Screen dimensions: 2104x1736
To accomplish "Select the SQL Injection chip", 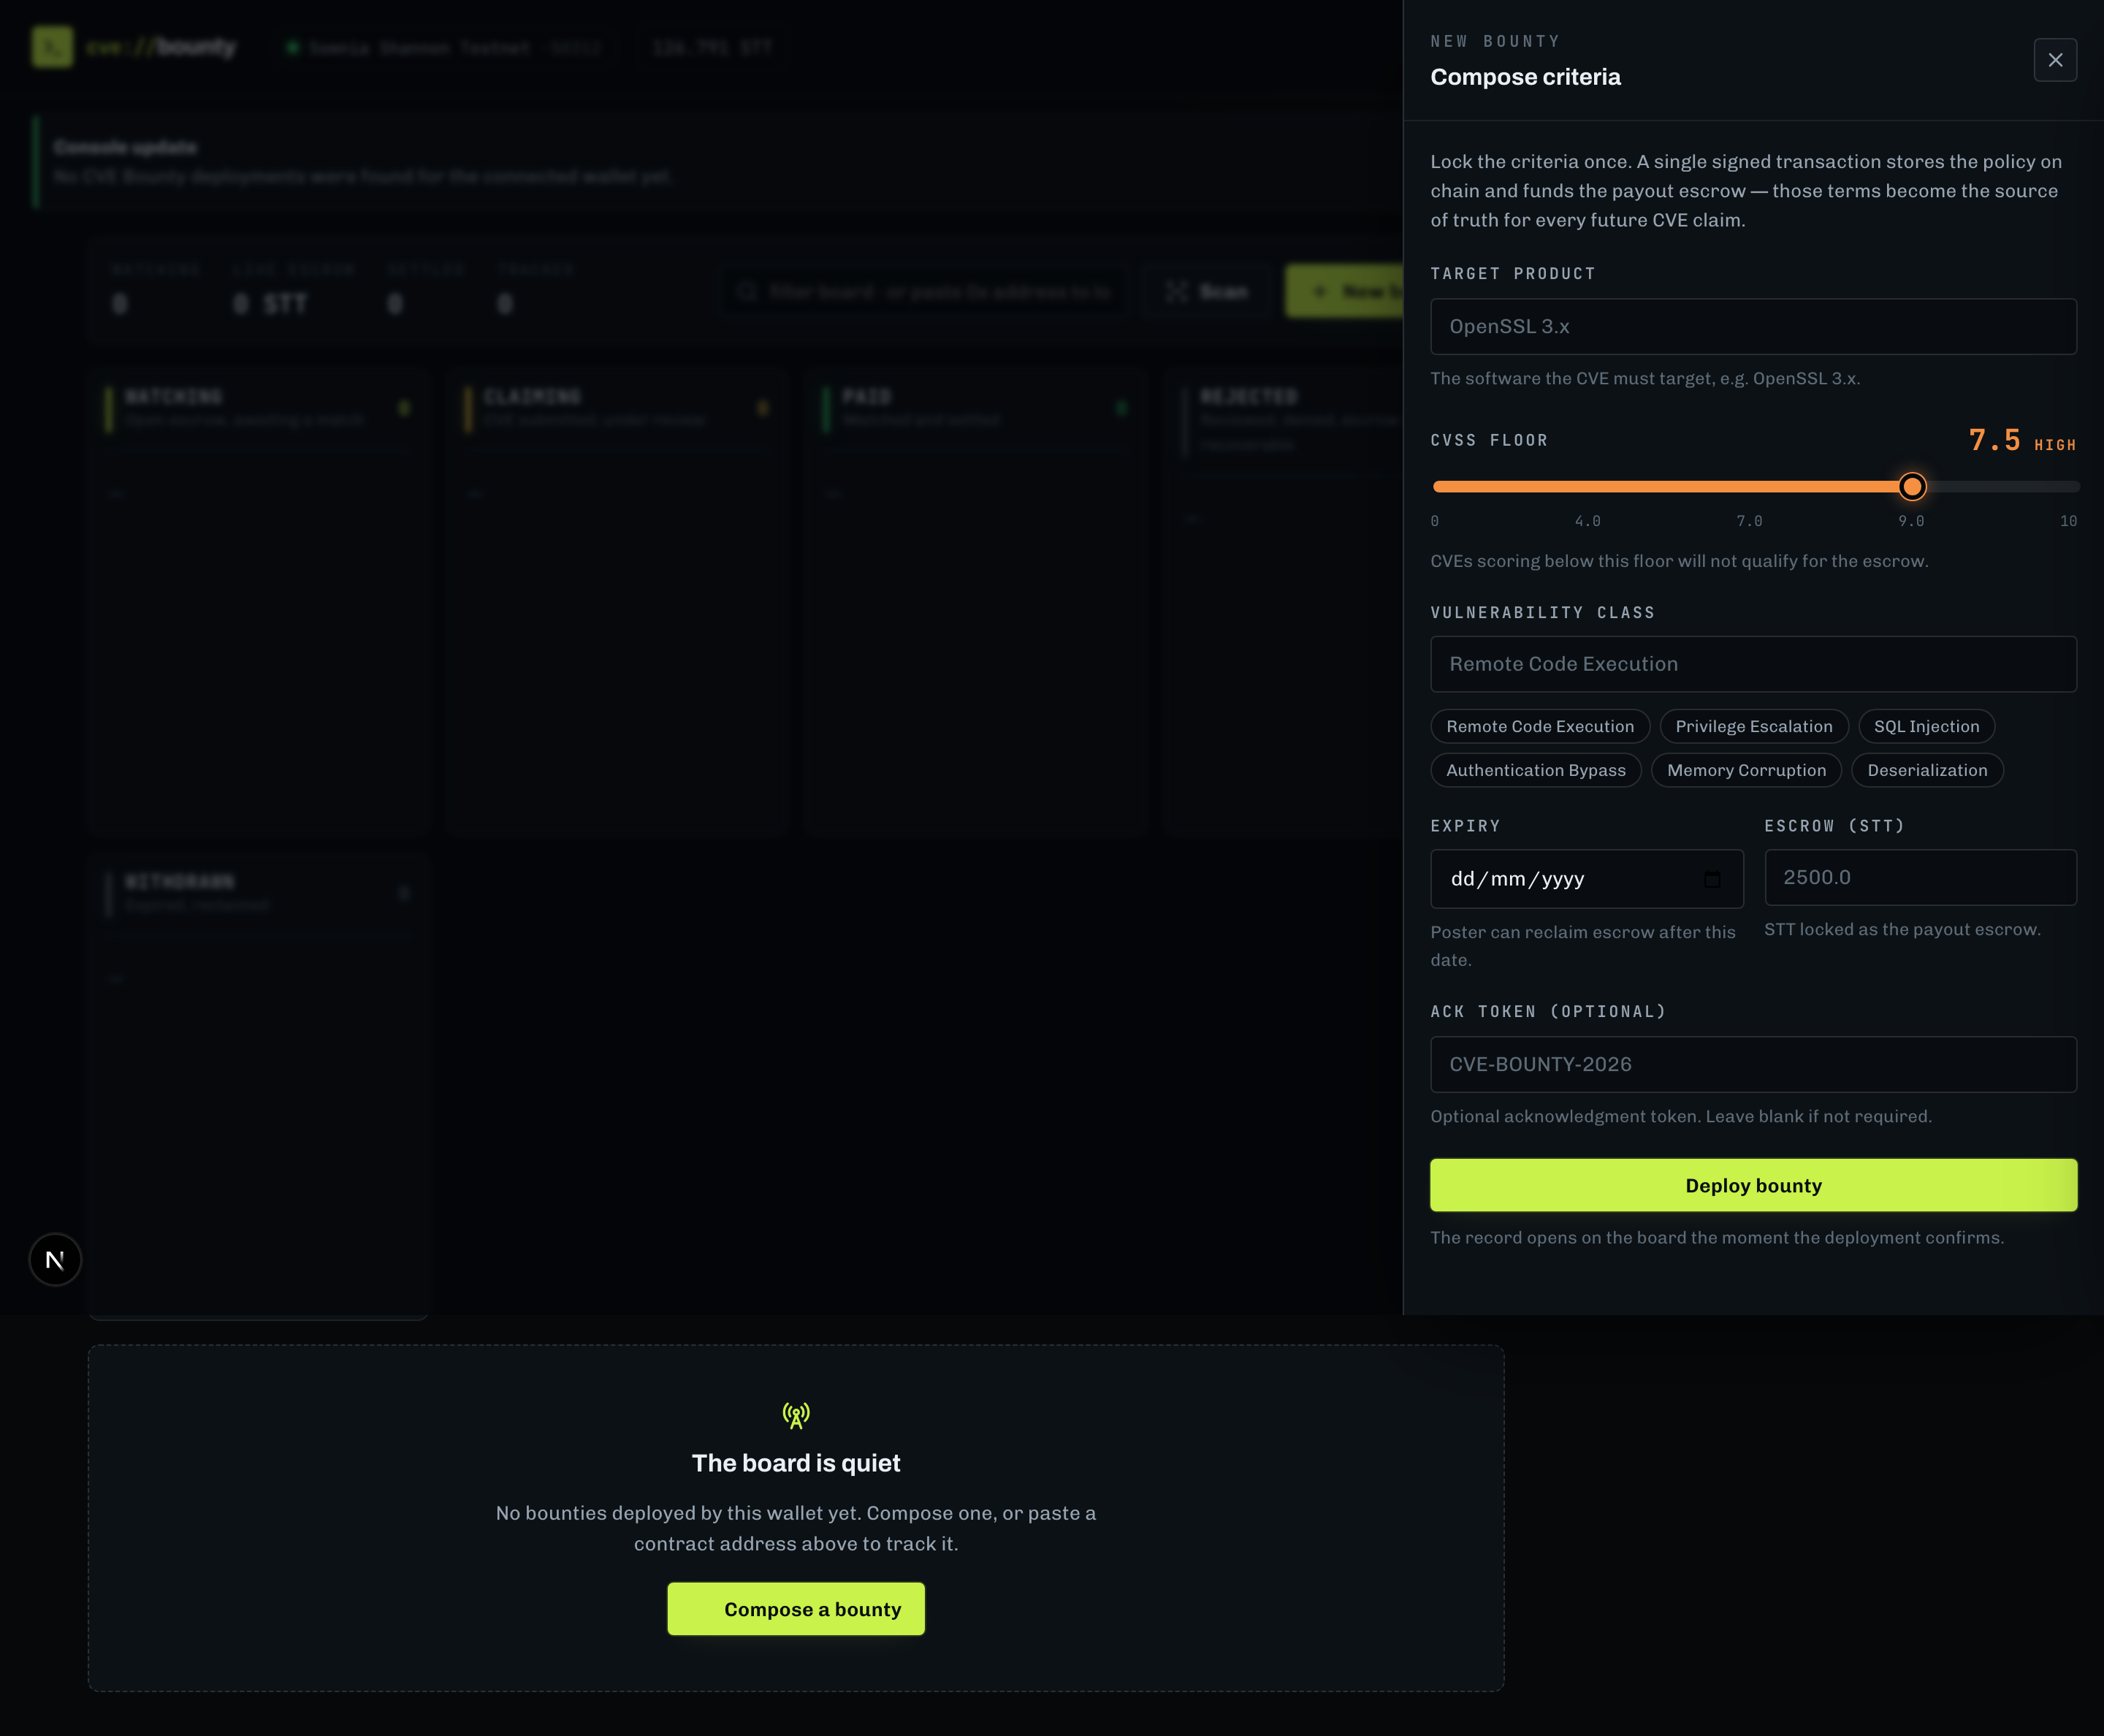I will click(x=1926, y=726).
